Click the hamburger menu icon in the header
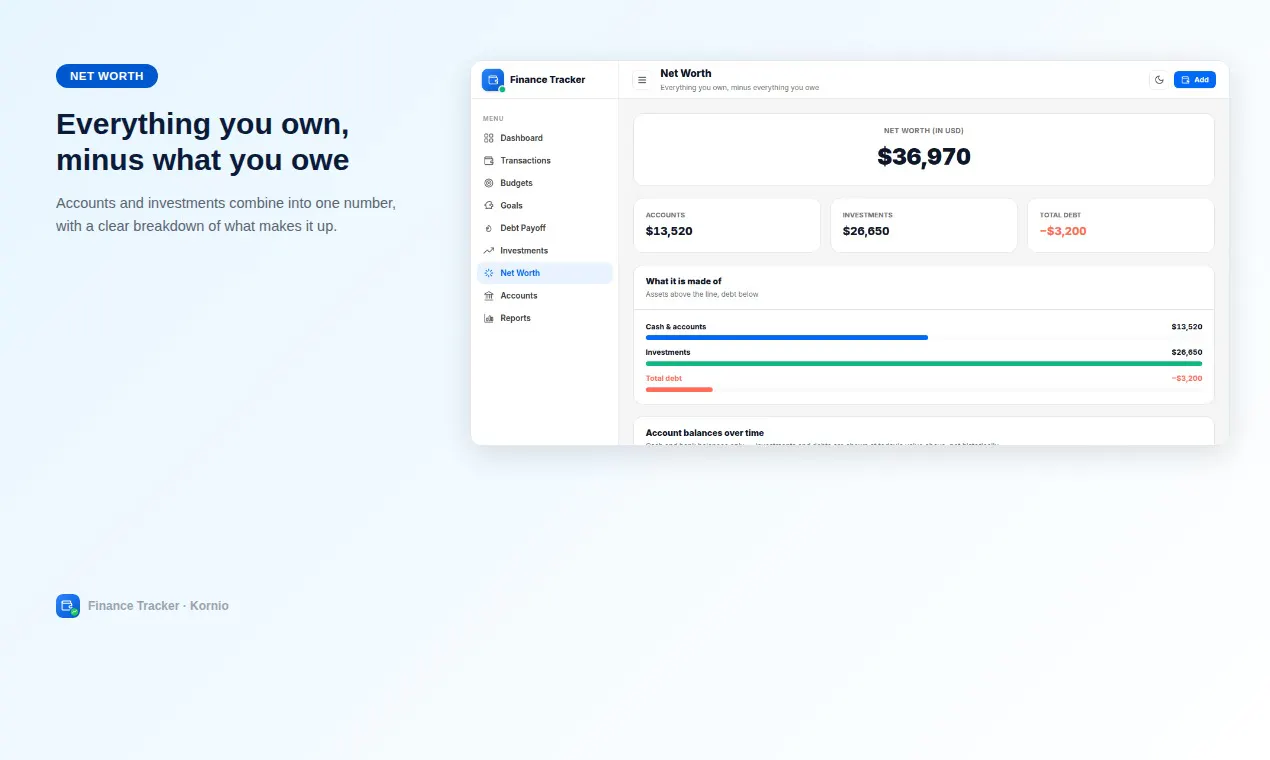 [x=642, y=80]
